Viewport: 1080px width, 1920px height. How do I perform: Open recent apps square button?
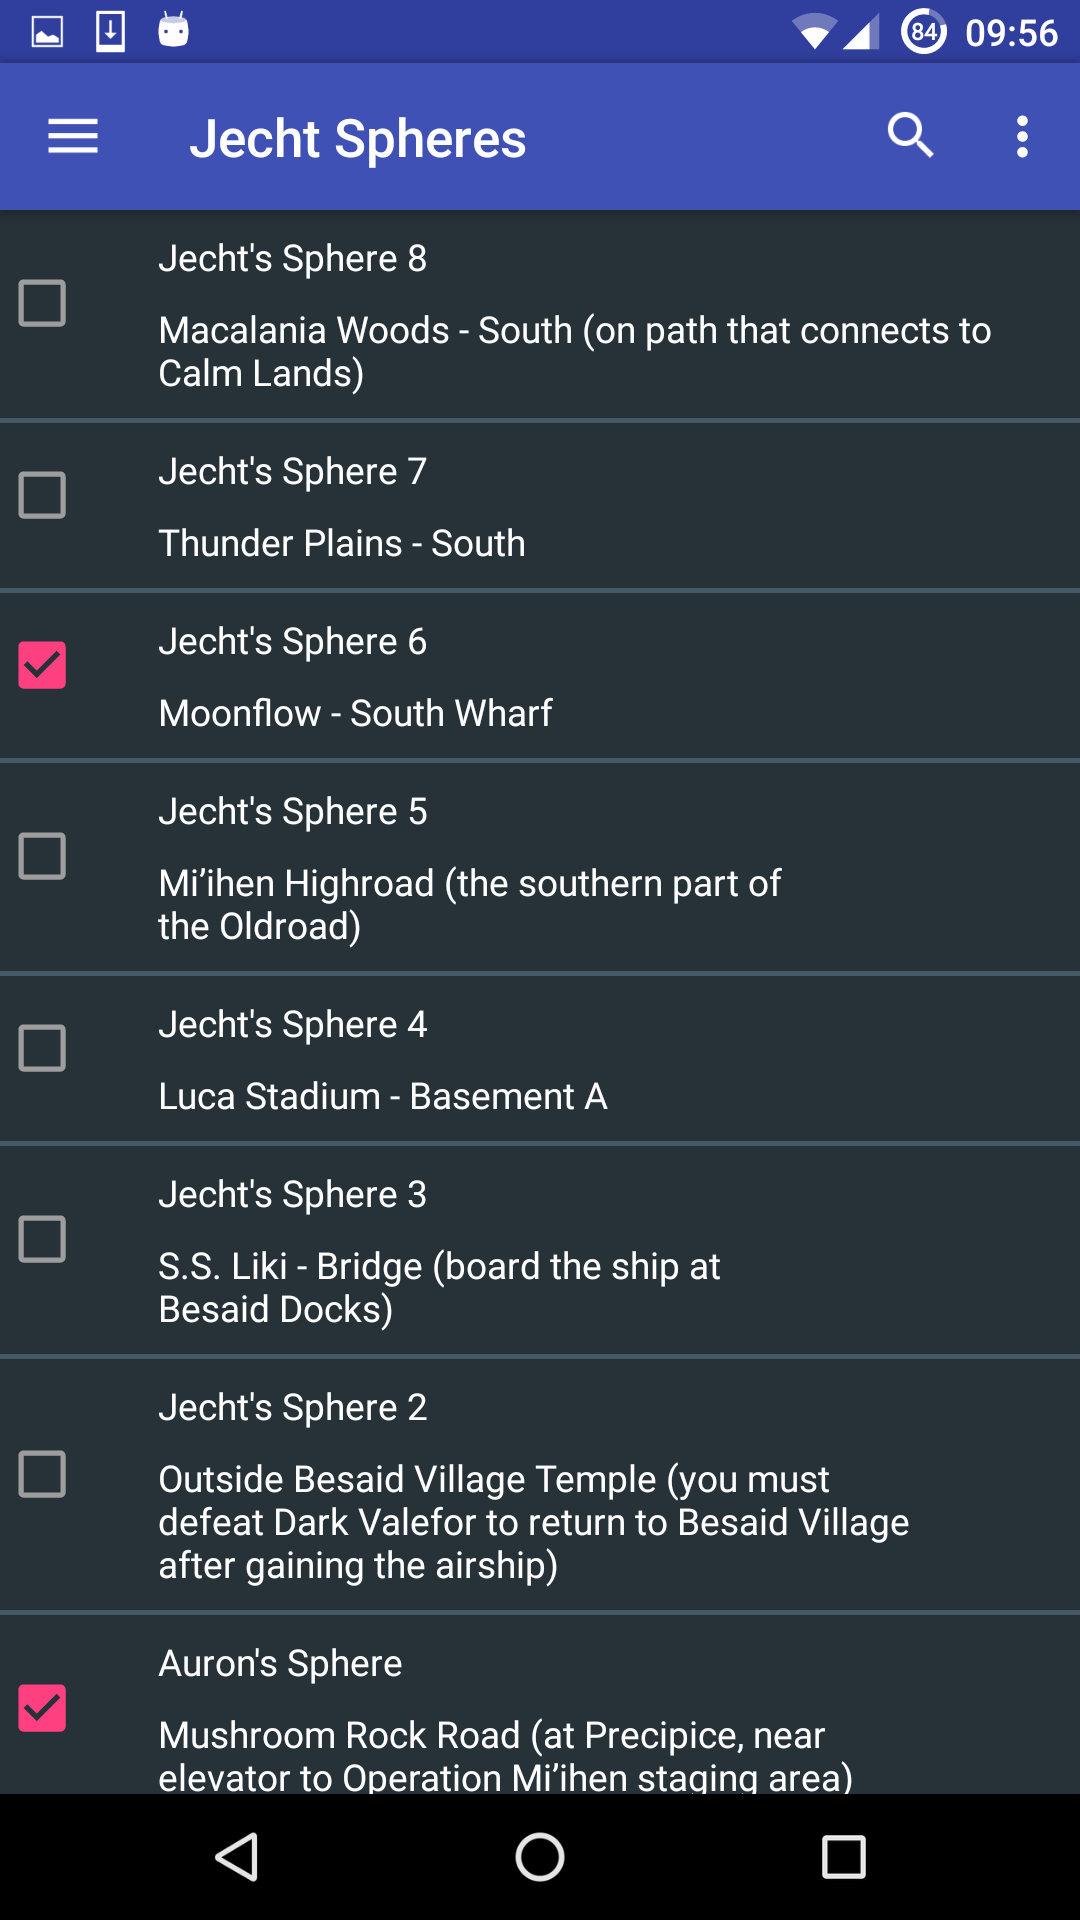[843, 1857]
